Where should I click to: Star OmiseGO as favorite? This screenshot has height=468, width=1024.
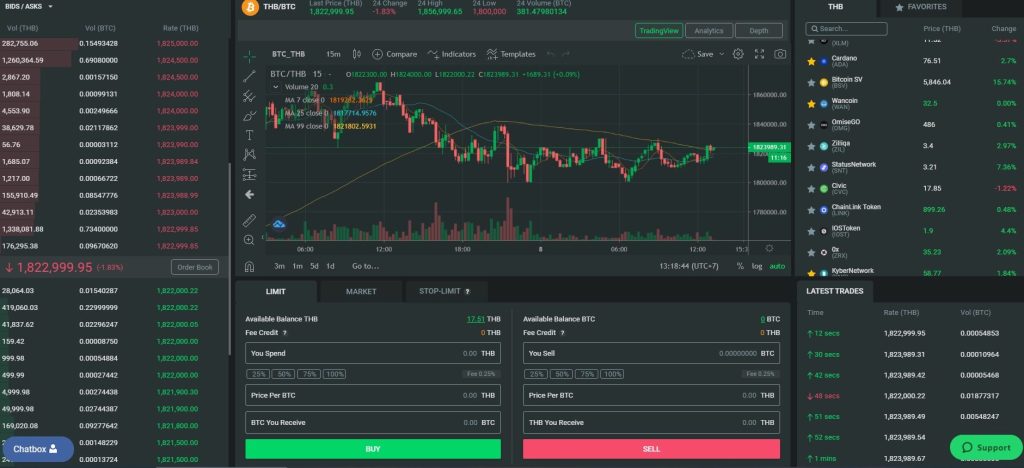[811, 125]
